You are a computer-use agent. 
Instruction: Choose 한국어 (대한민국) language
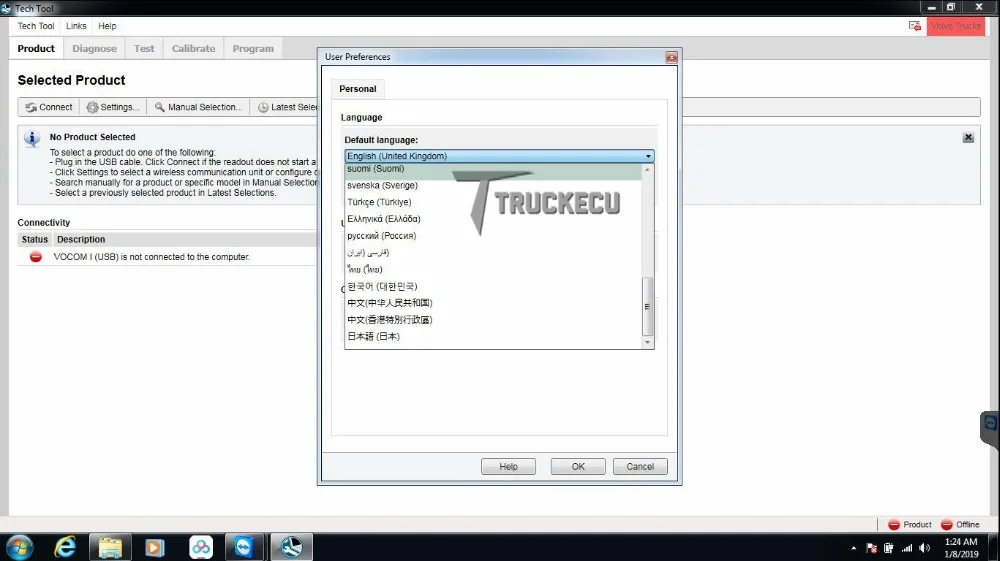[493, 286]
